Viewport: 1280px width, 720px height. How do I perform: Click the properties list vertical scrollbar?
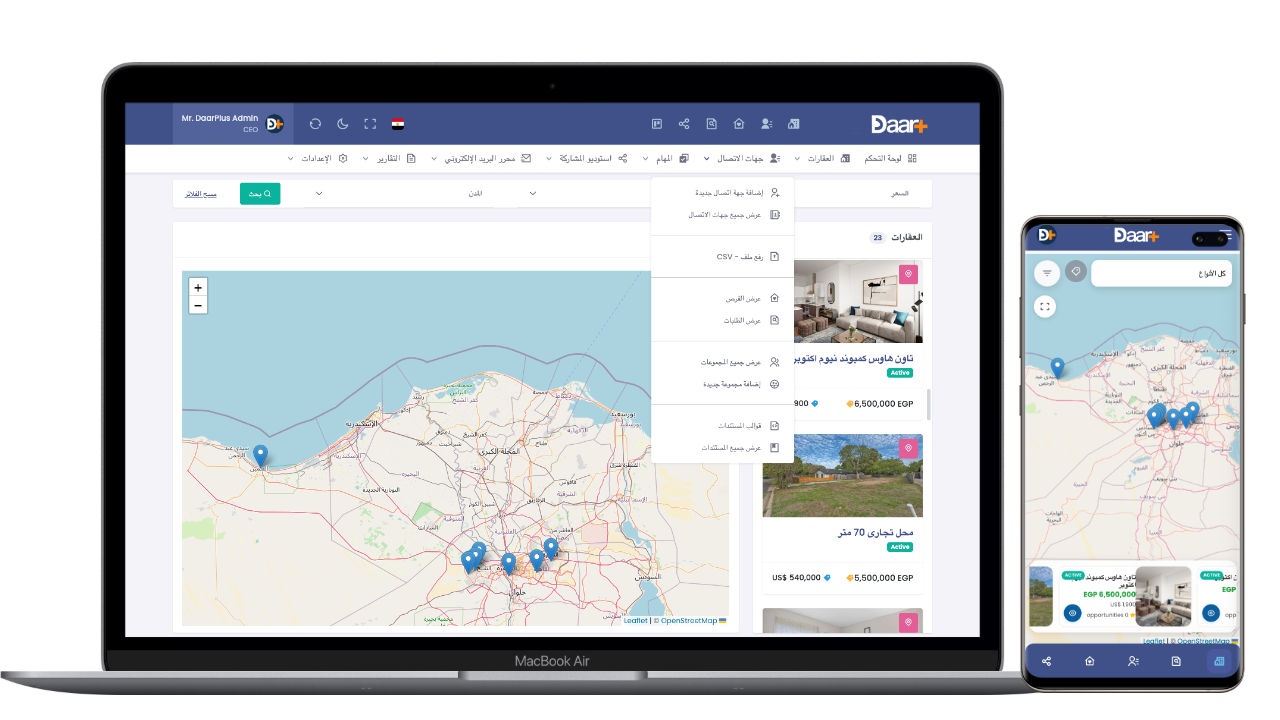click(x=929, y=404)
